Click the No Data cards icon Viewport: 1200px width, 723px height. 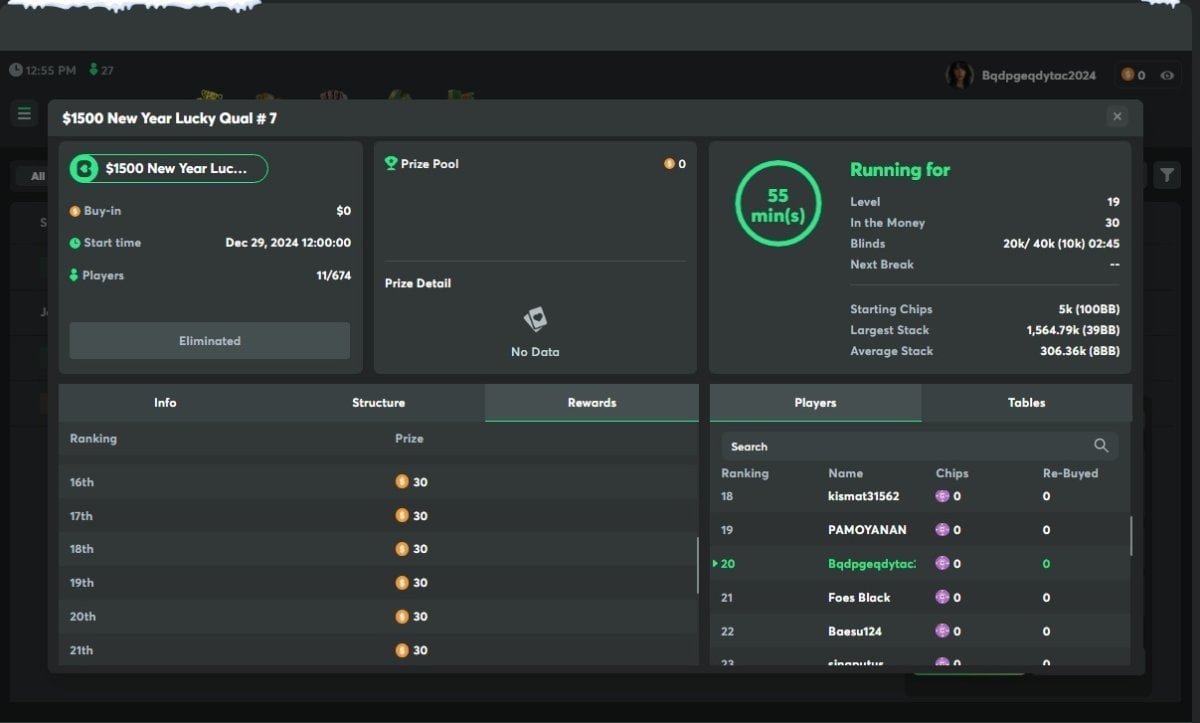(535, 321)
